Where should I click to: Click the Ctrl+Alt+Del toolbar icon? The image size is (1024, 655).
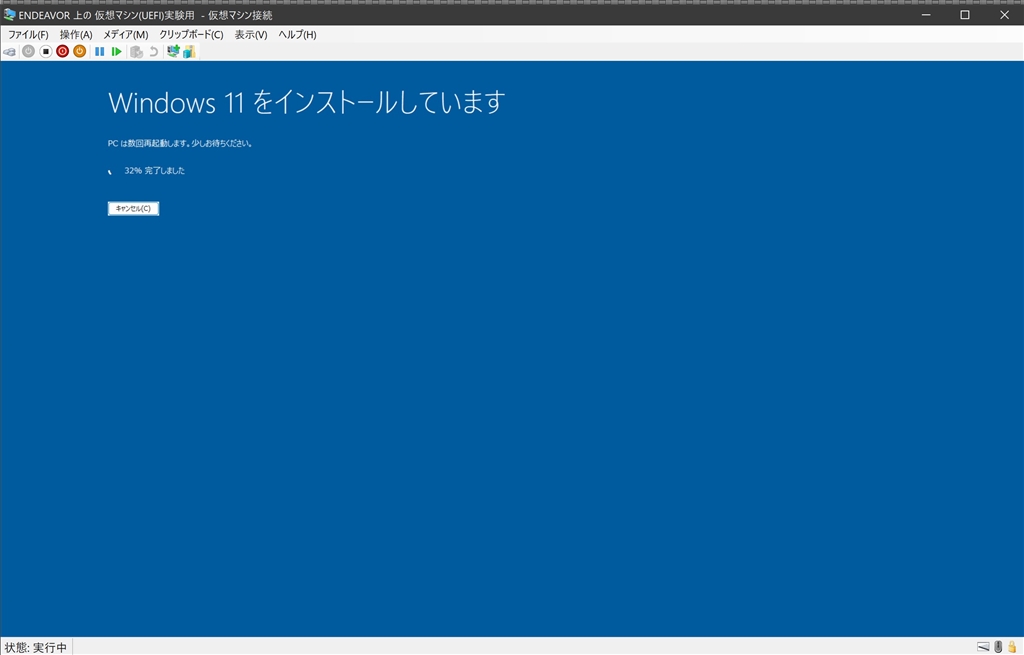pos(10,52)
